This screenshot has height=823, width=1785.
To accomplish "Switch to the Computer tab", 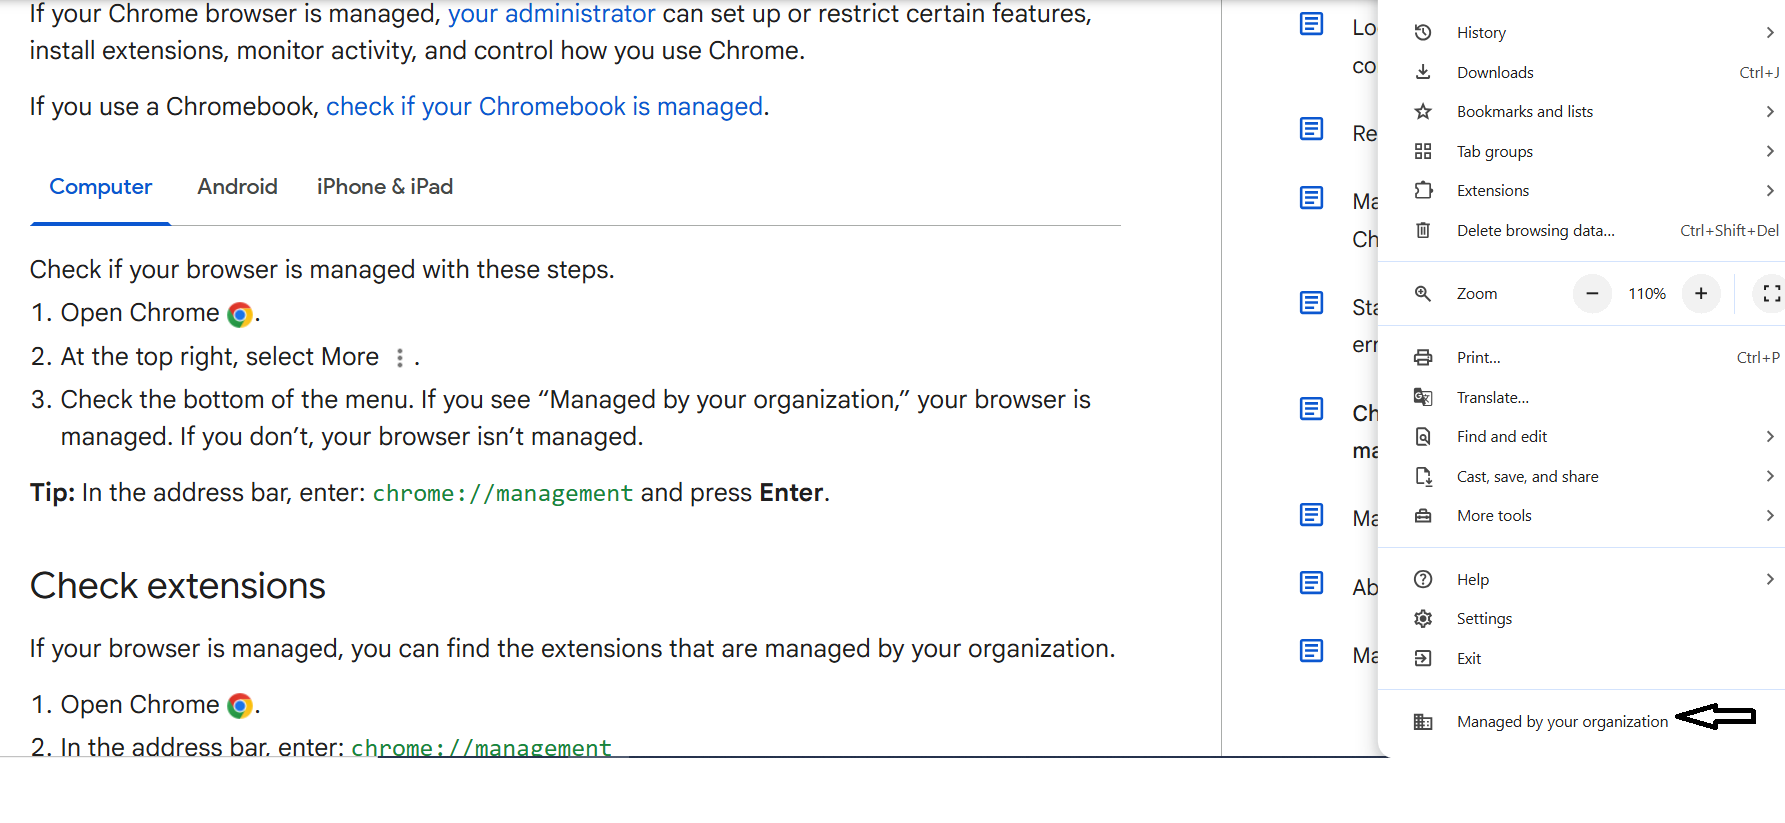I will pos(101,187).
